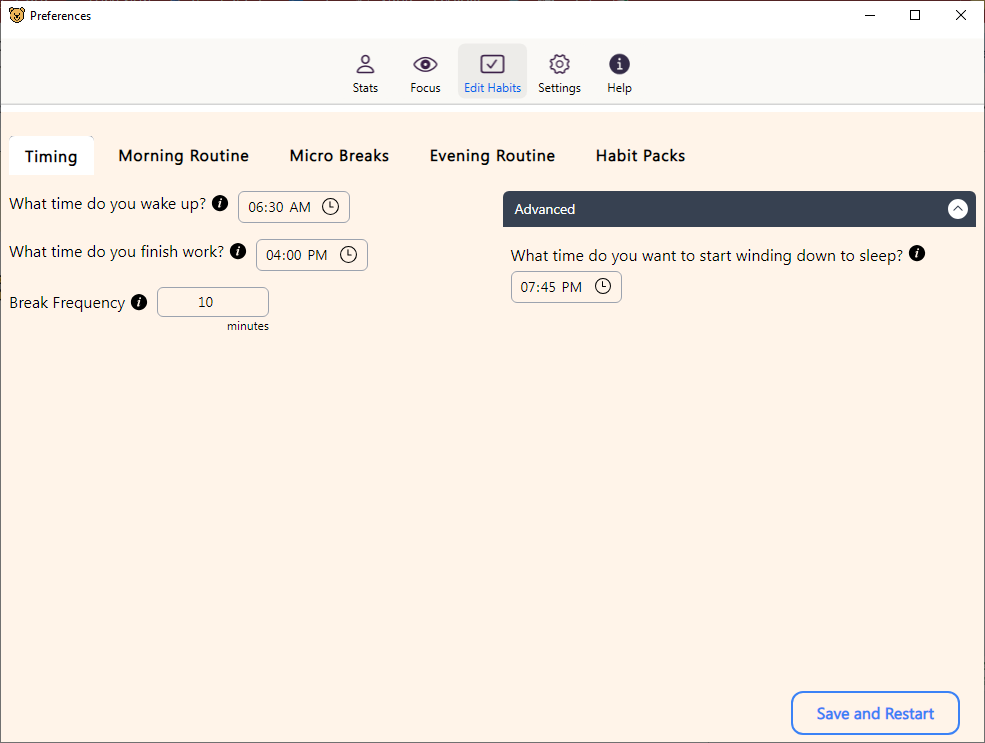The image size is (985, 743).
Task: Click Save and Restart button
Action: [x=875, y=713]
